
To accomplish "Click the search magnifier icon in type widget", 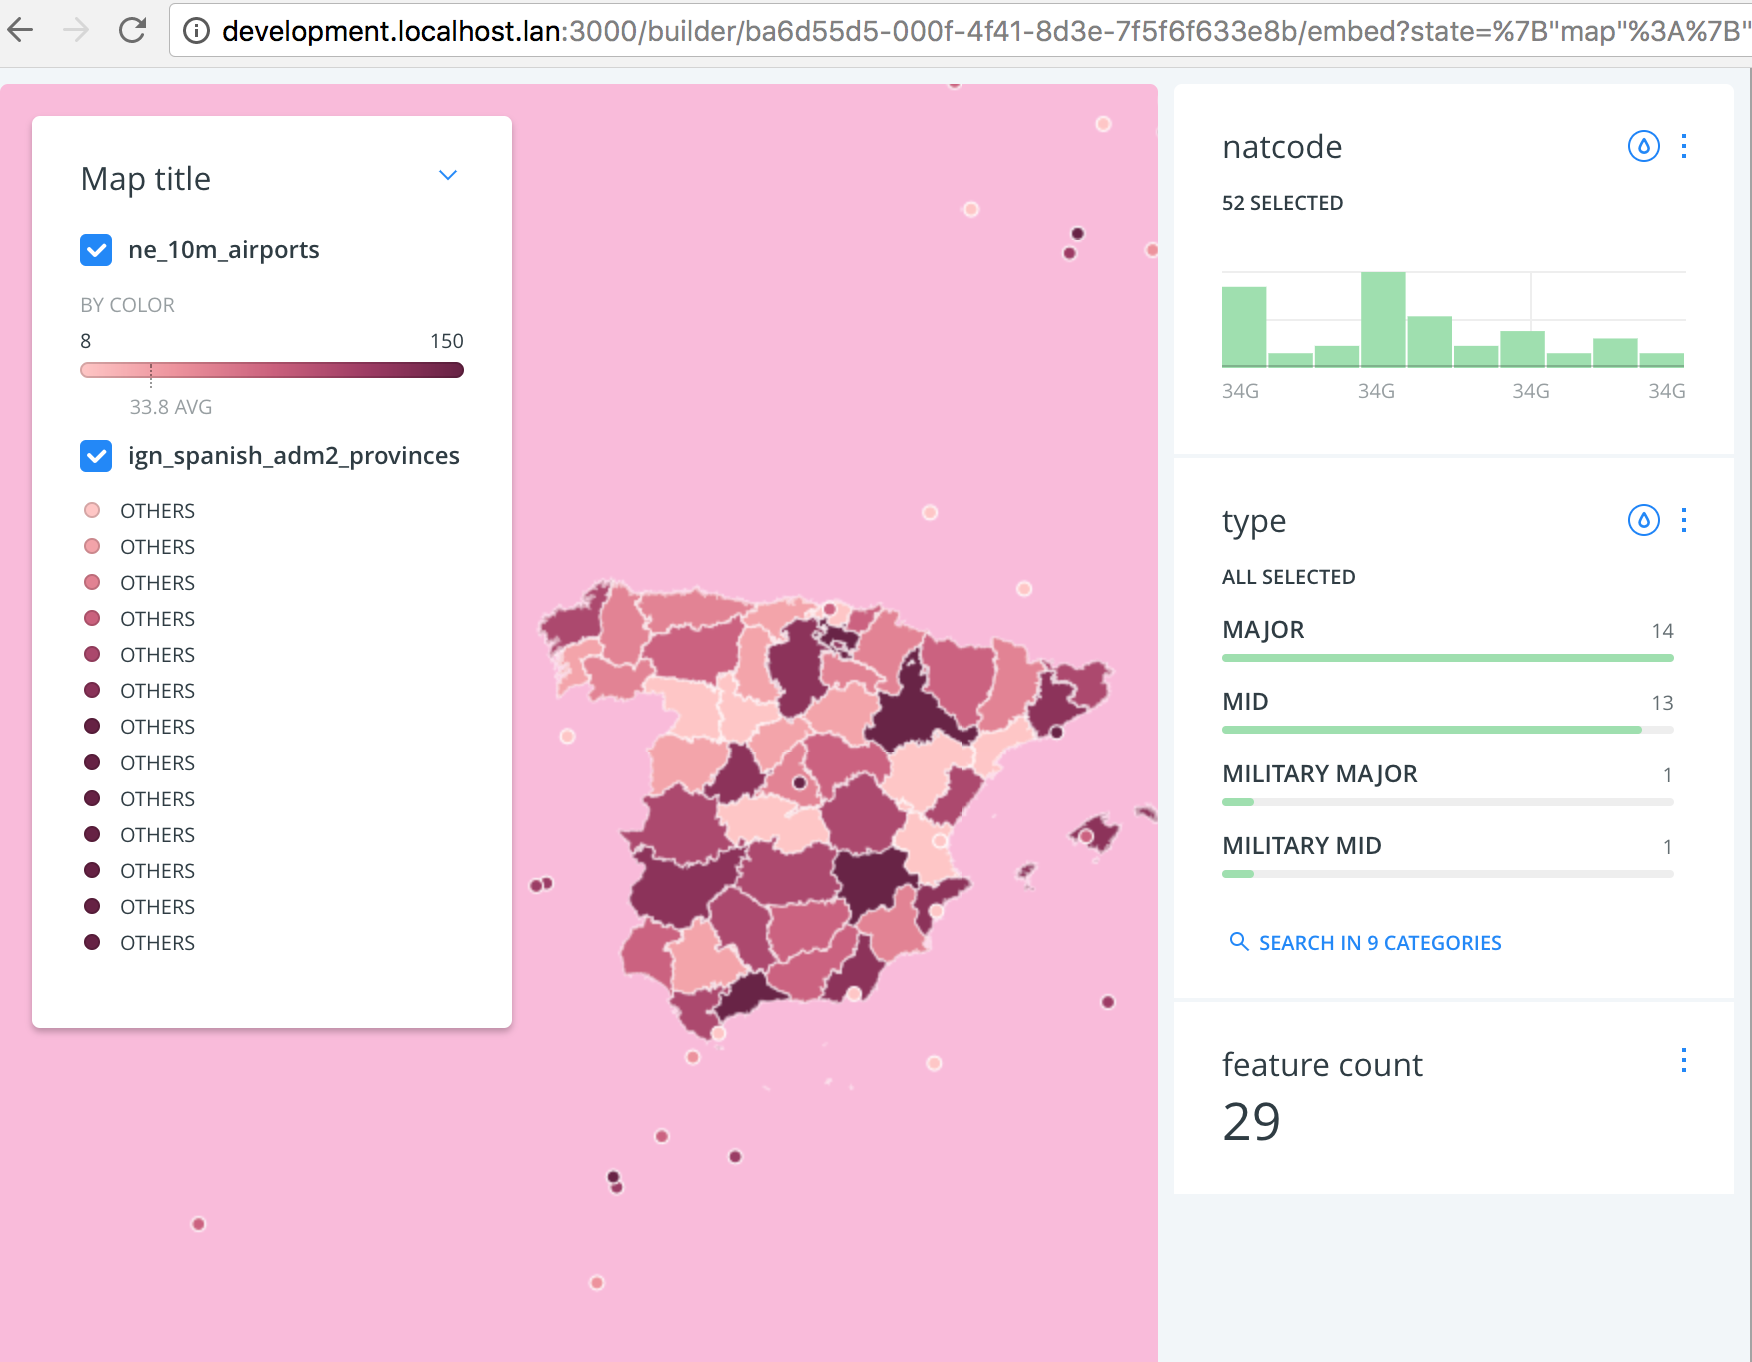I will [x=1238, y=941].
